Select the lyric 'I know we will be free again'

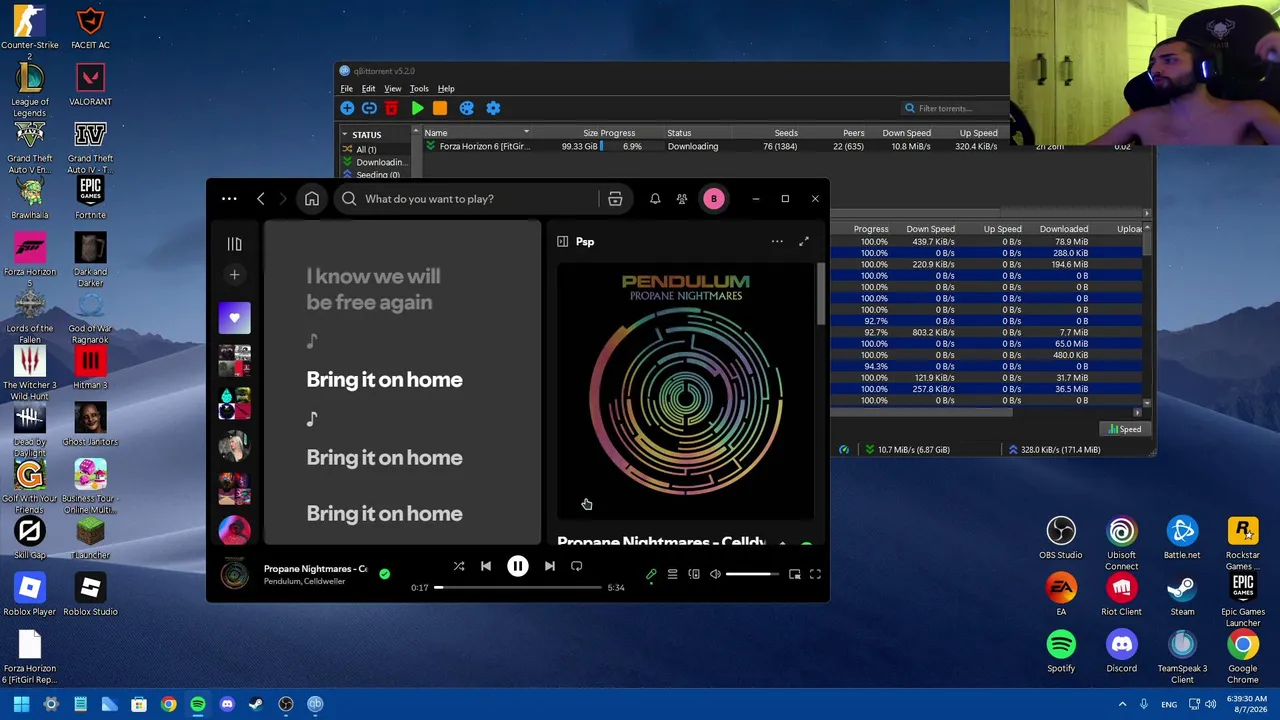click(x=373, y=289)
